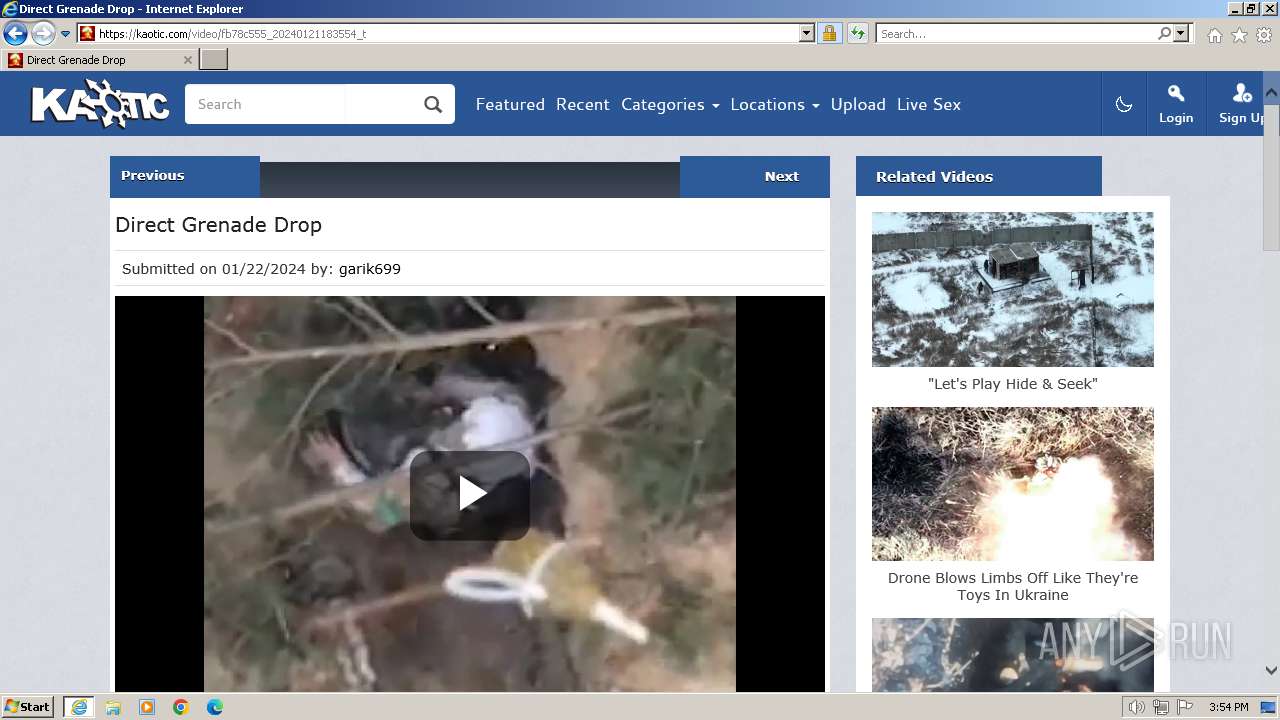The width and height of the screenshot is (1280, 720).
Task: Open Favorites star icon
Action: [1239, 35]
